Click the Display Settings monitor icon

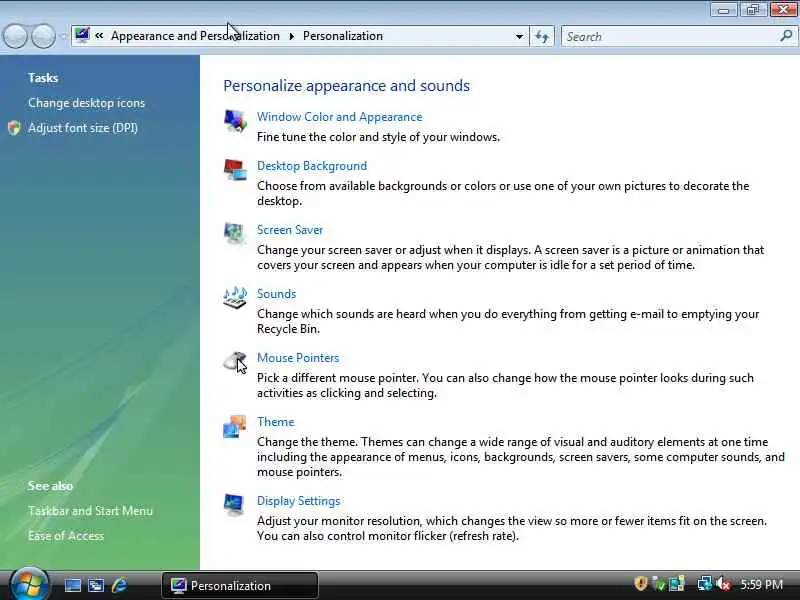coord(234,505)
